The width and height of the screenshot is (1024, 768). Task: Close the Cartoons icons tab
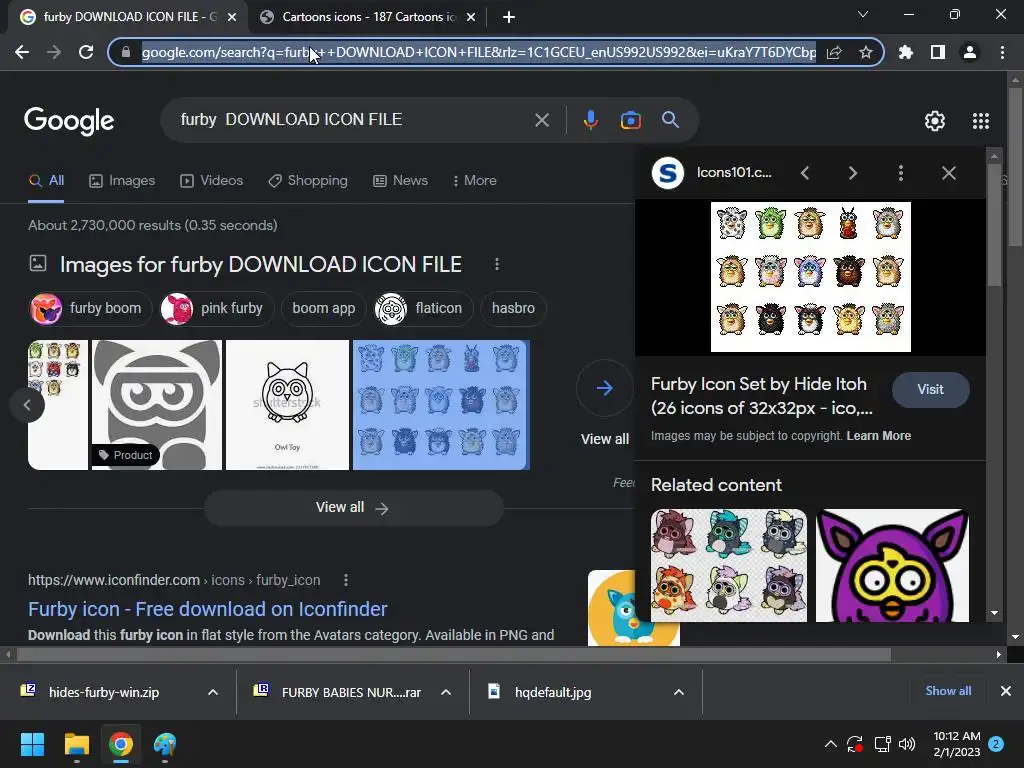471,17
